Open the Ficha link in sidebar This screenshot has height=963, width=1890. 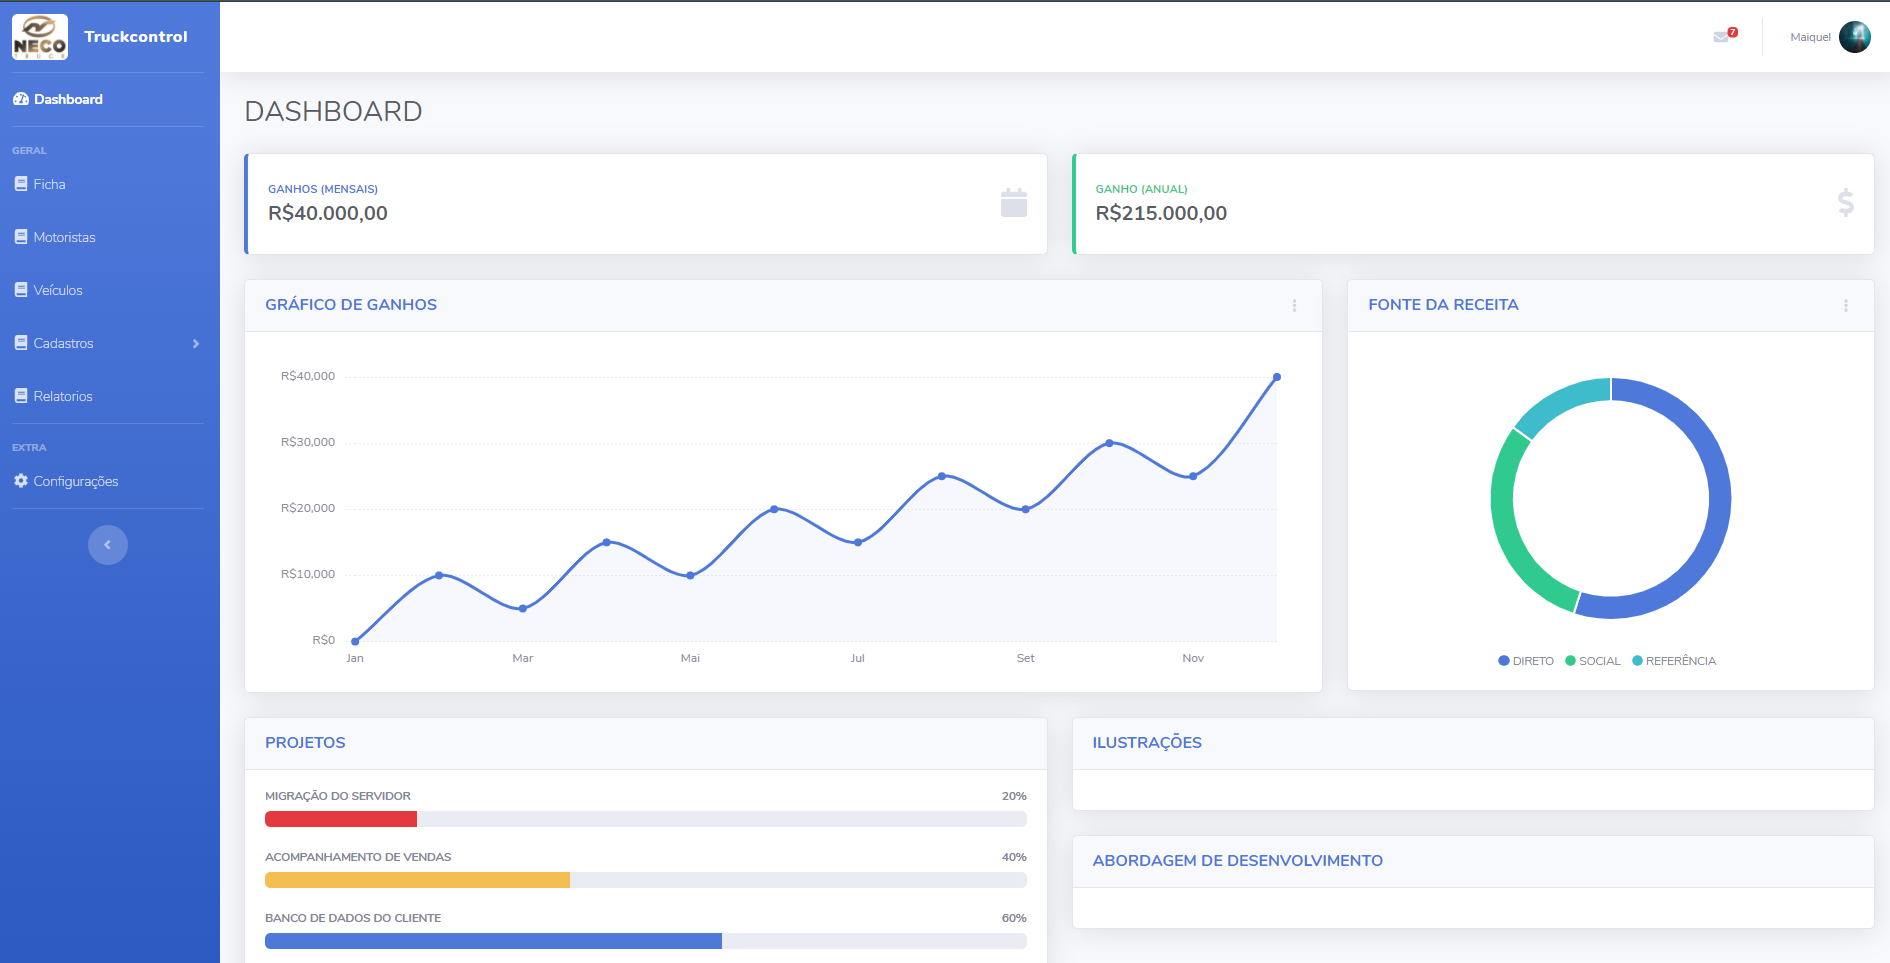pyautogui.click(x=49, y=184)
